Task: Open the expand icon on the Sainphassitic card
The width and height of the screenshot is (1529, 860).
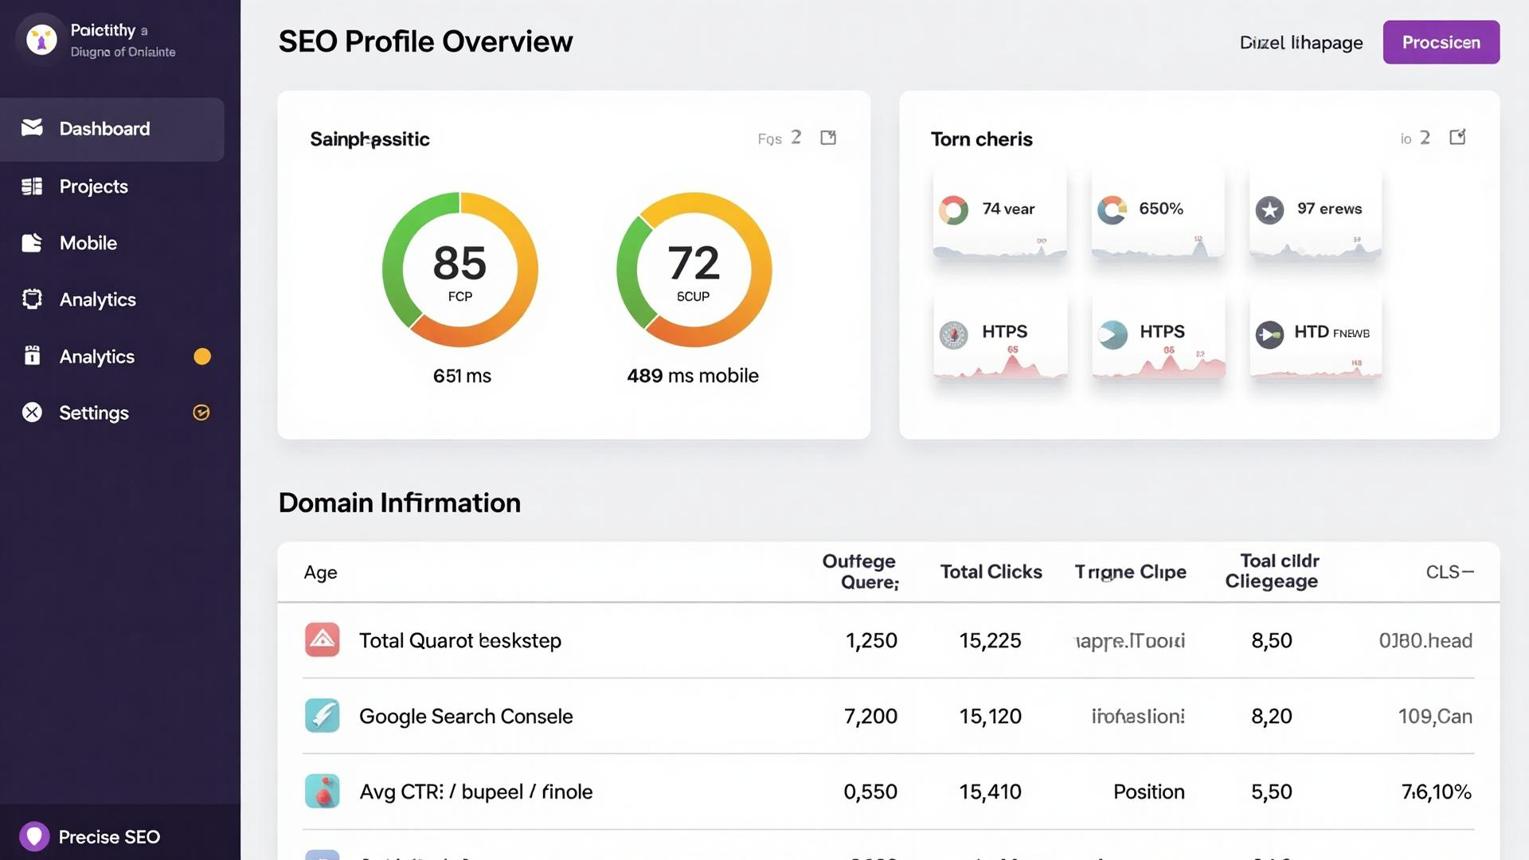Action: point(828,137)
